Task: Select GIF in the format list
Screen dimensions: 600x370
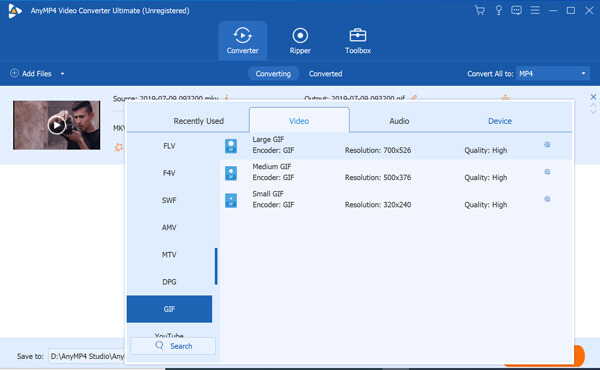Action: (169, 309)
